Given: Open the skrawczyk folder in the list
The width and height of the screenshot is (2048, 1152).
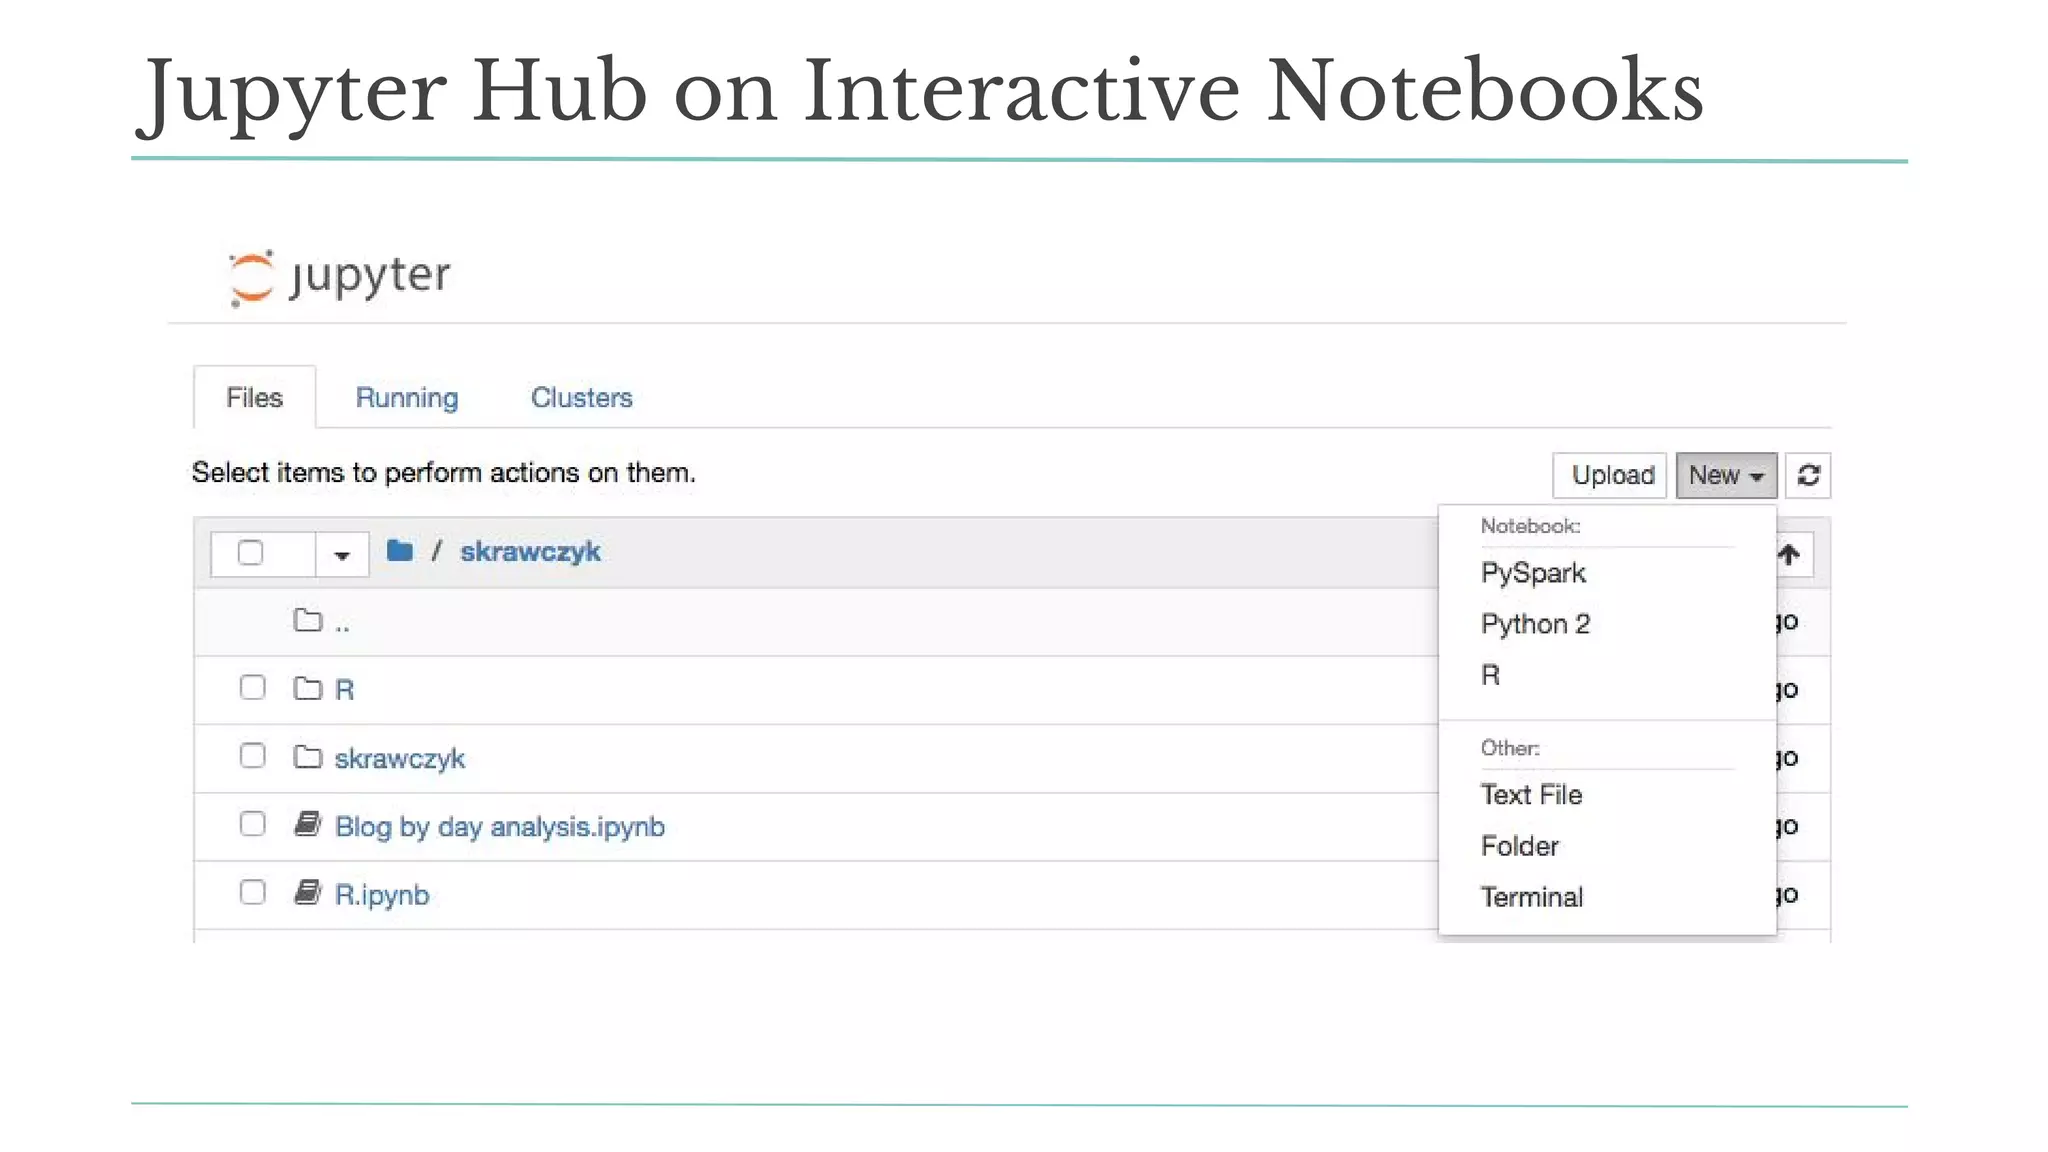Looking at the screenshot, I should click(x=399, y=759).
